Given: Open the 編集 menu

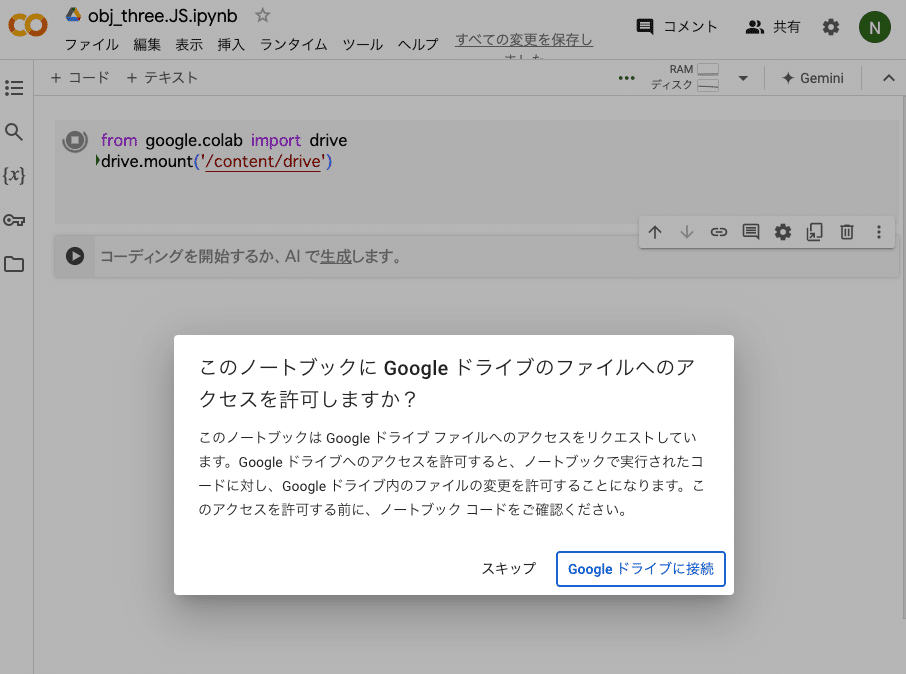Looking at the screenshot, I should click(x=147, y=45).
